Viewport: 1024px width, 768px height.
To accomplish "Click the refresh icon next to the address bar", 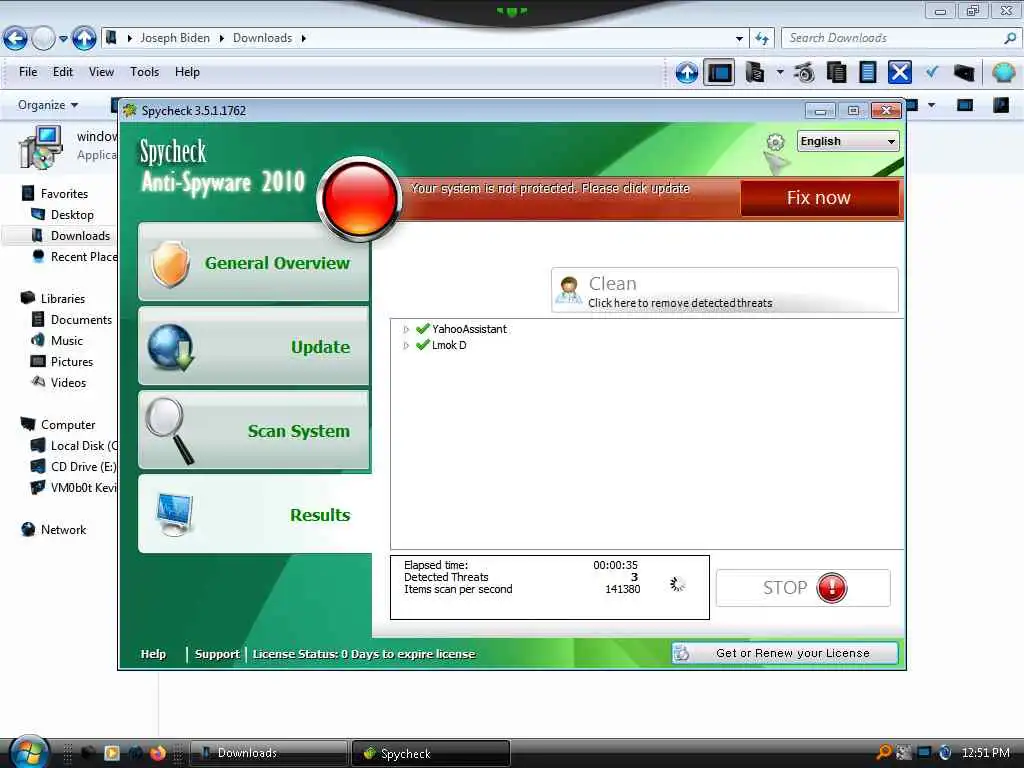I will [761, 39].
